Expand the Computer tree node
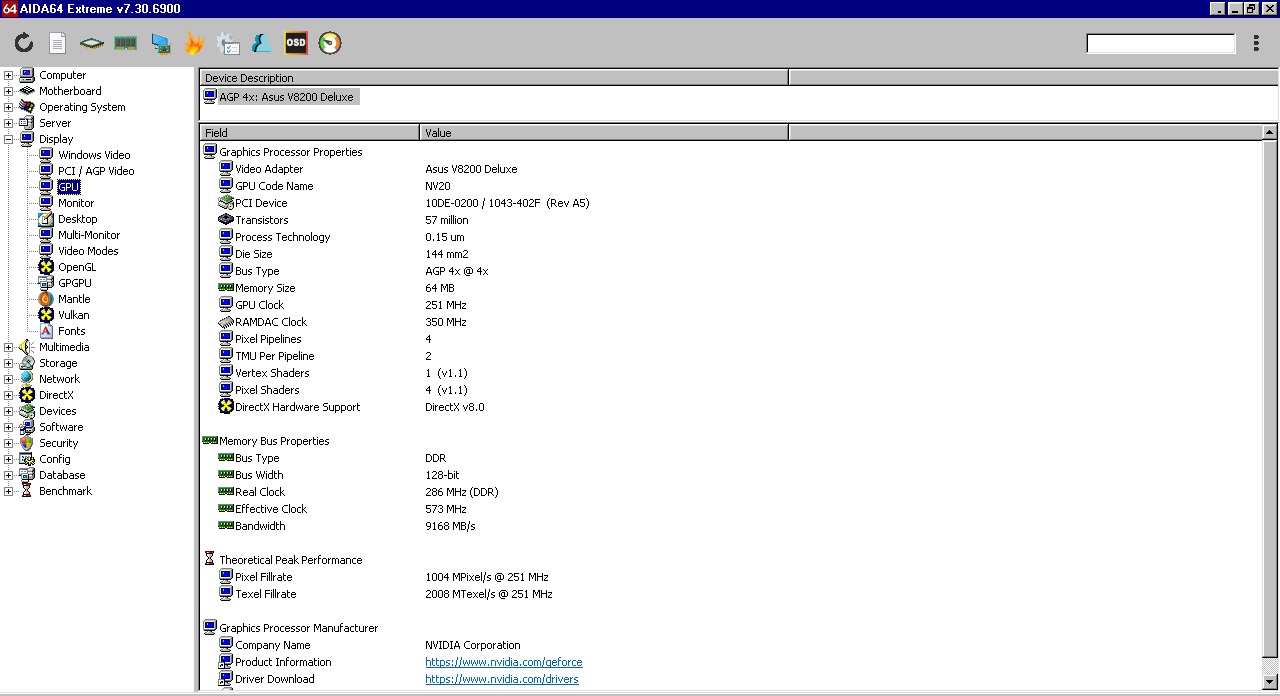Viewport: 1280px width, 696px height. 9,75
